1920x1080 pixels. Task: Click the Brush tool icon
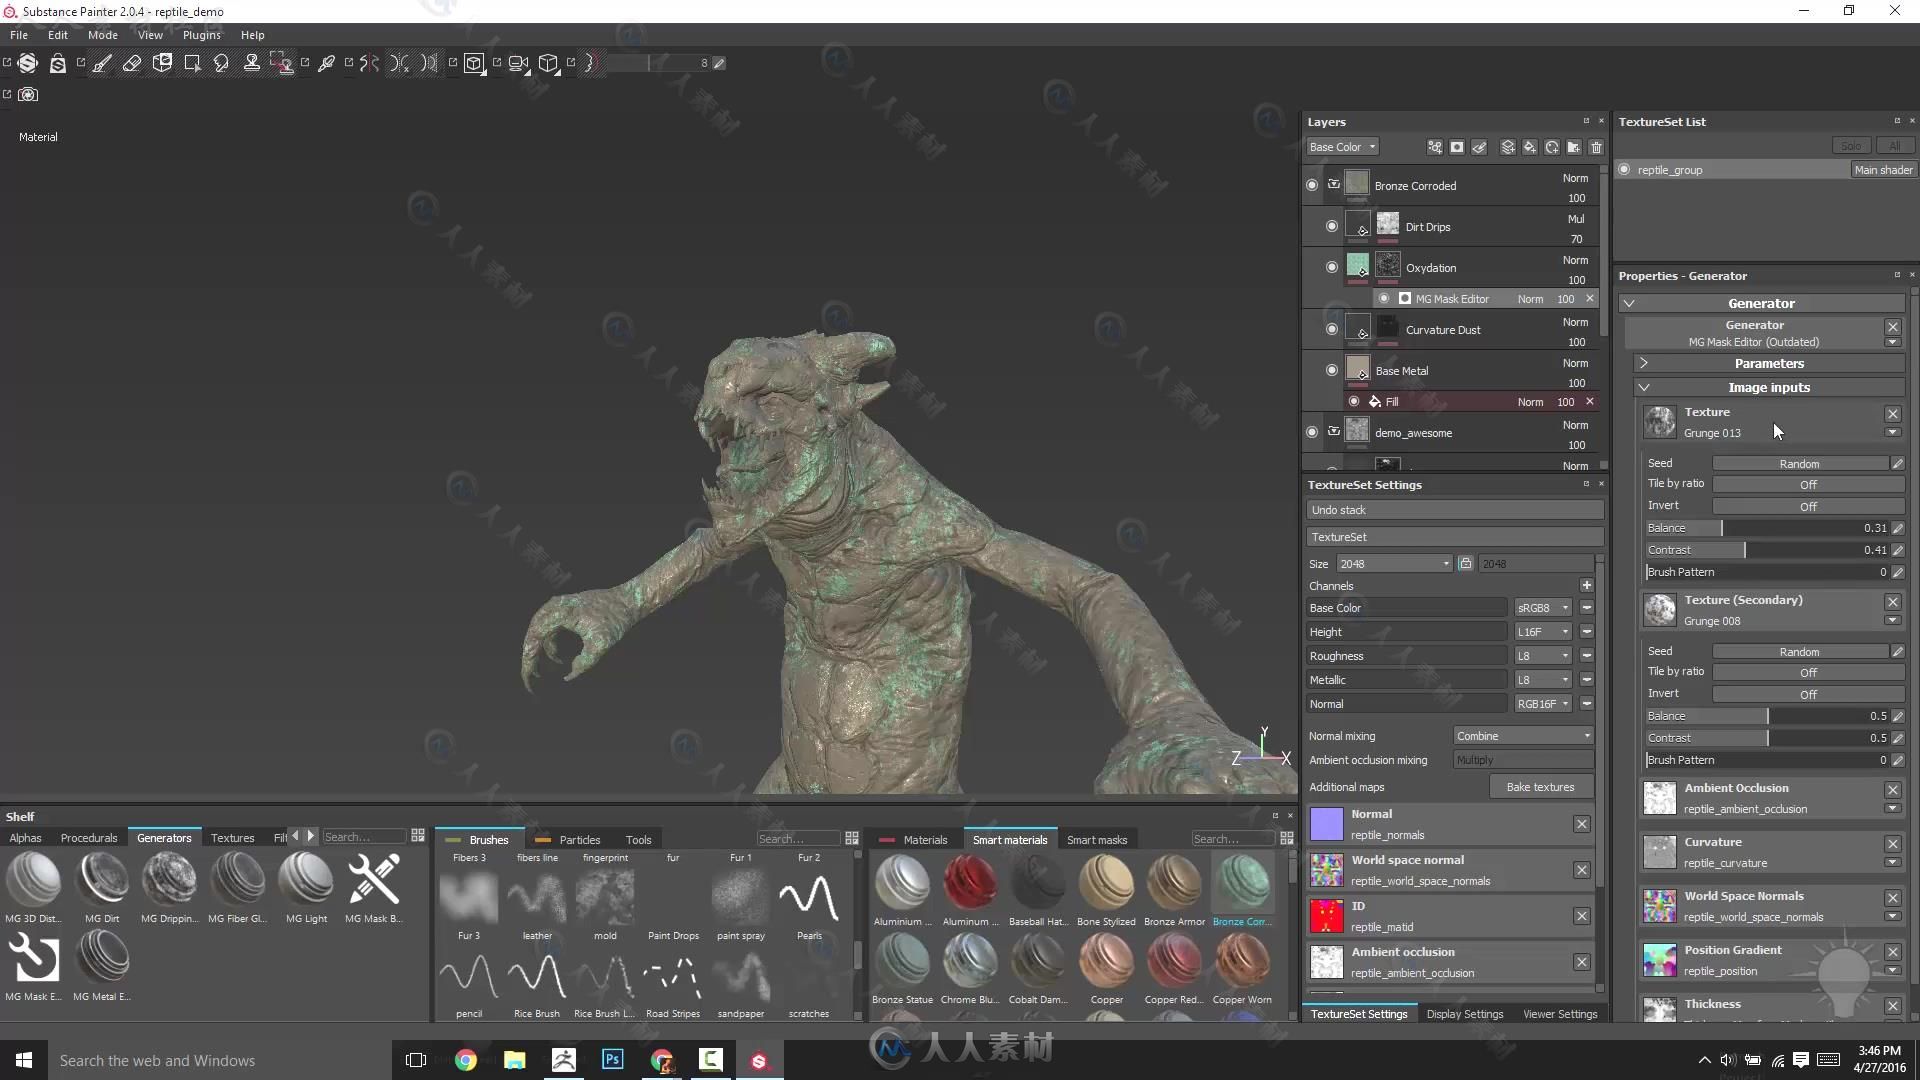[x=103, y=62]
